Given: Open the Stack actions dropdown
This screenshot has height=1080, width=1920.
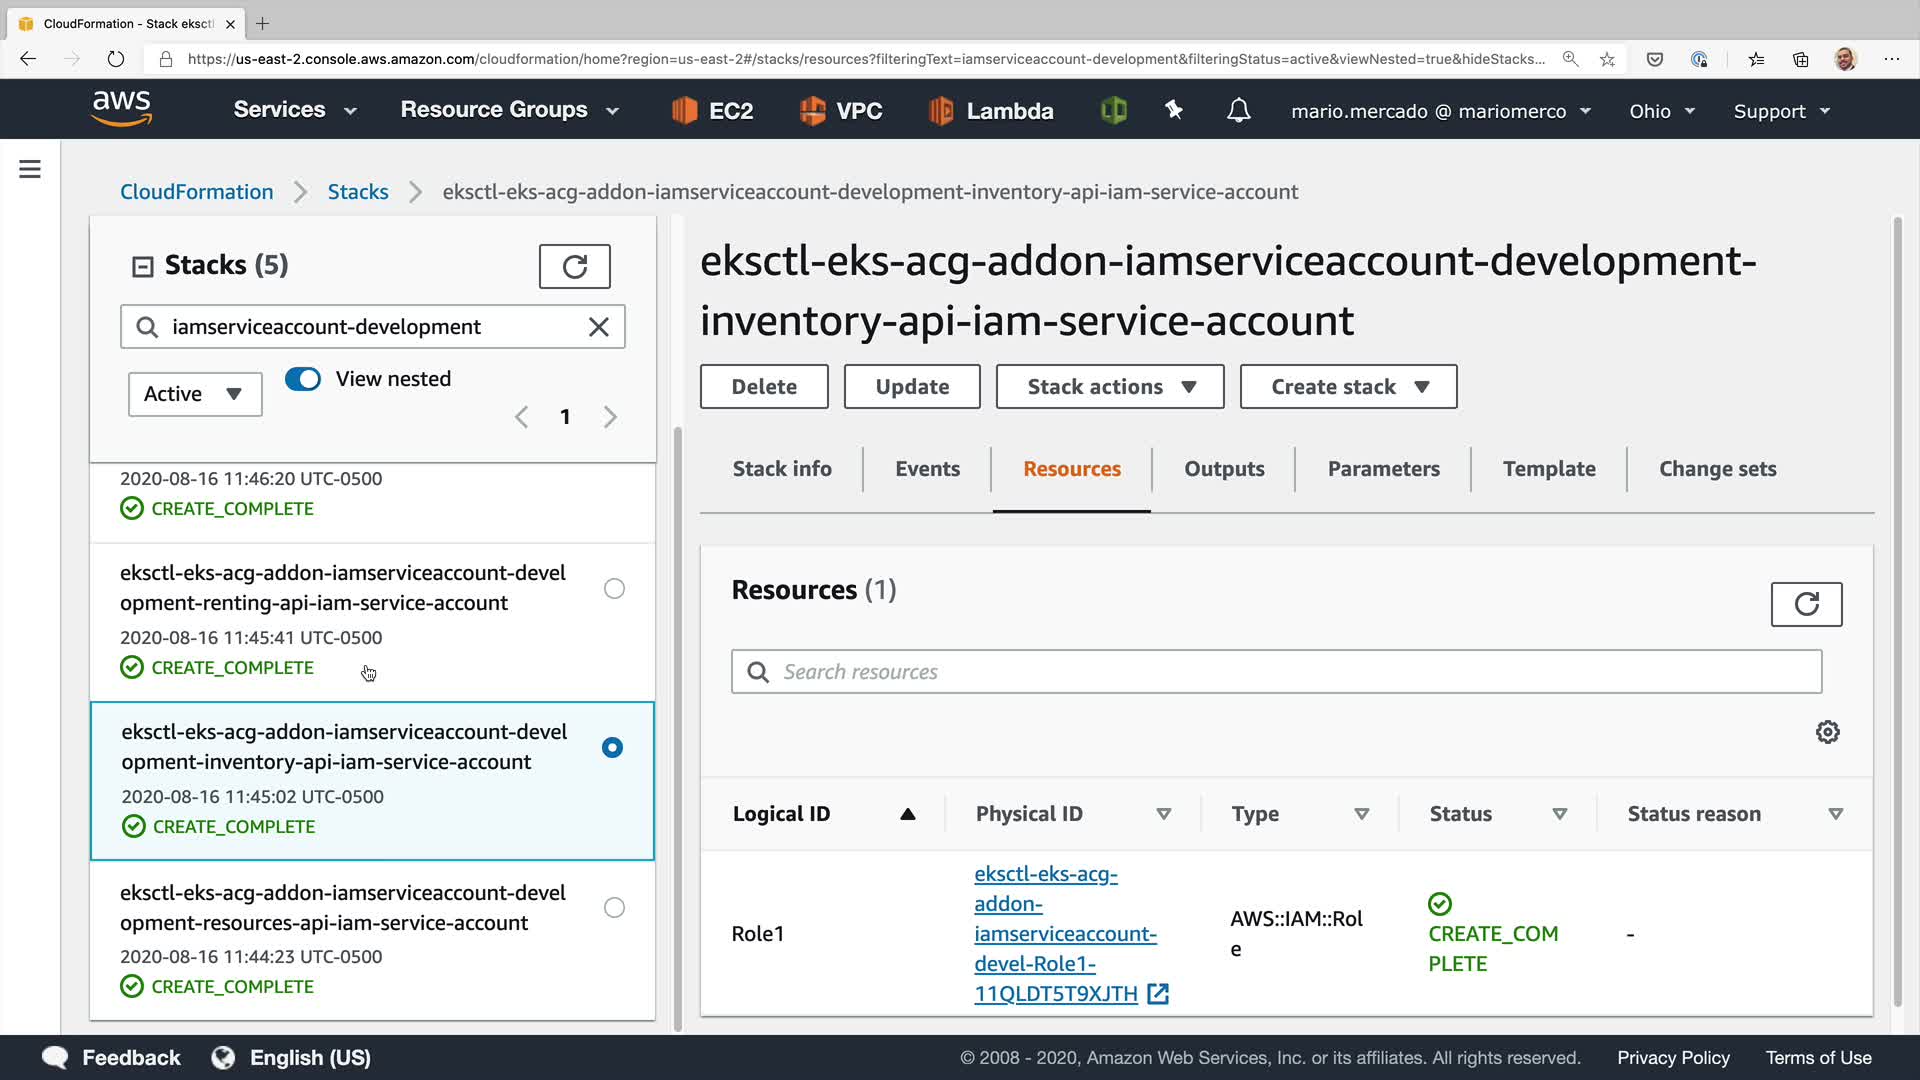Looking at the screenshot, I should (1109, 387).
